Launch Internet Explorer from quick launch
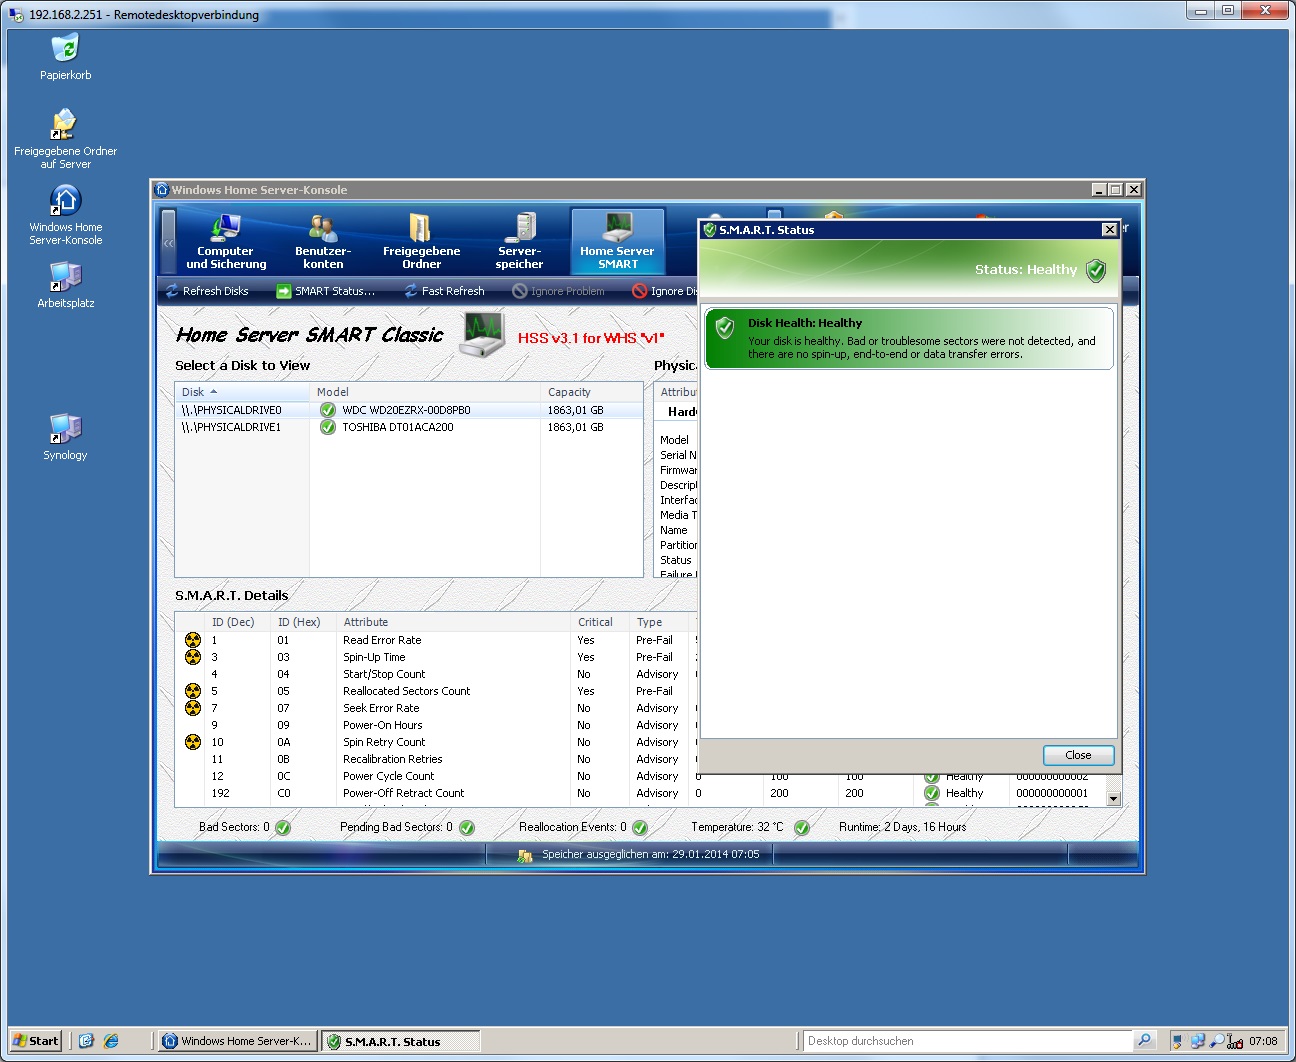This screenshot has height=1062, width=1296. [111, 1041]
